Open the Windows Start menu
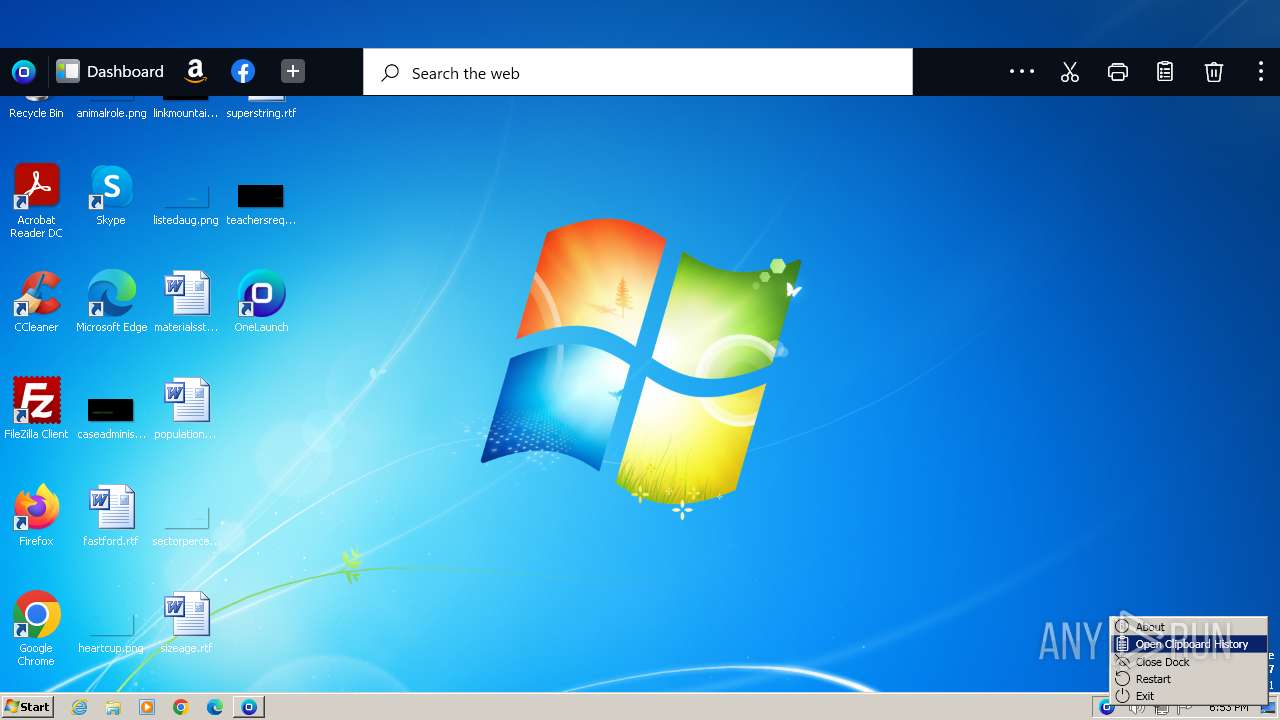This screenshot has width=1280, height=720. point(27,706)
